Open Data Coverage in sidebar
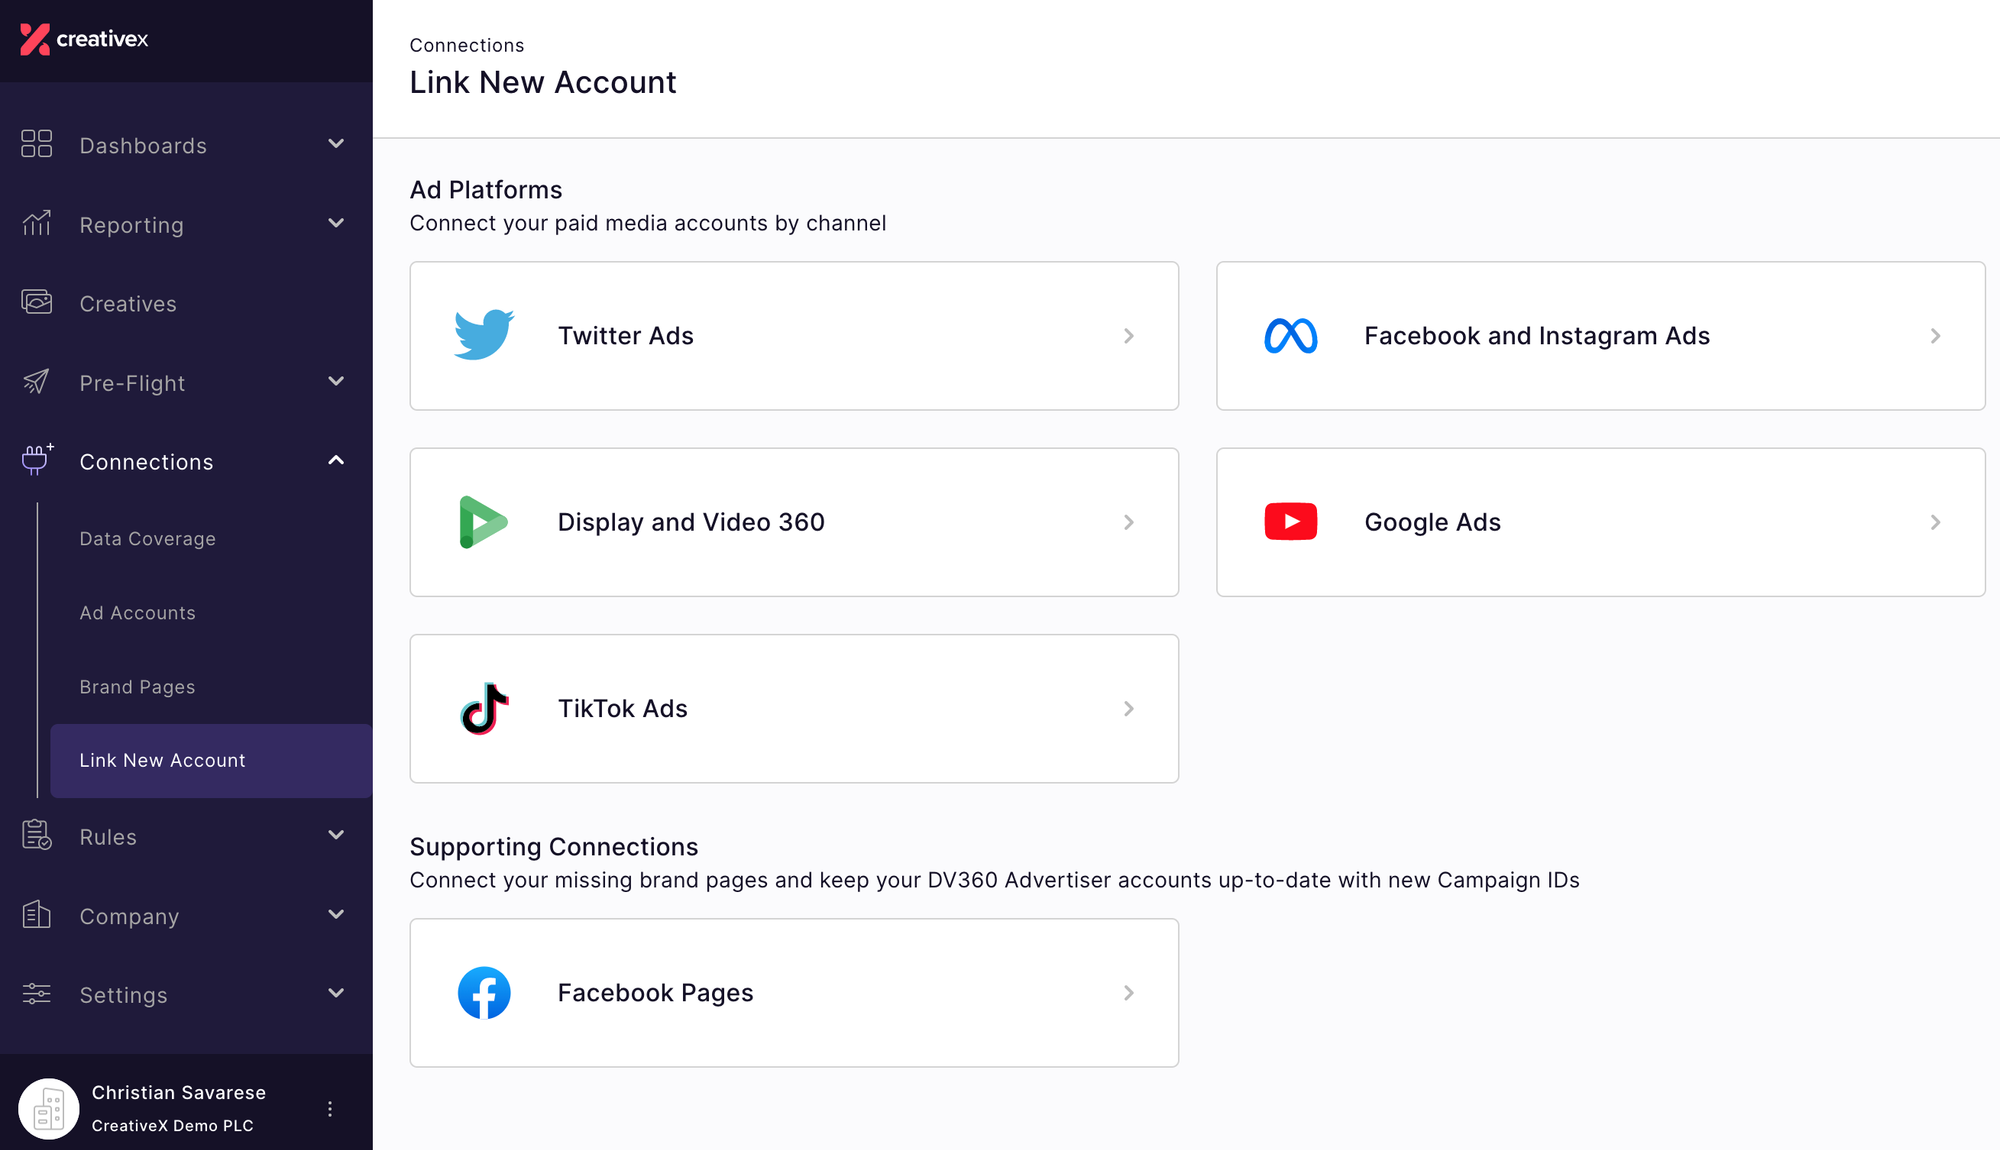The image size is (2000, 1150). 148,539
